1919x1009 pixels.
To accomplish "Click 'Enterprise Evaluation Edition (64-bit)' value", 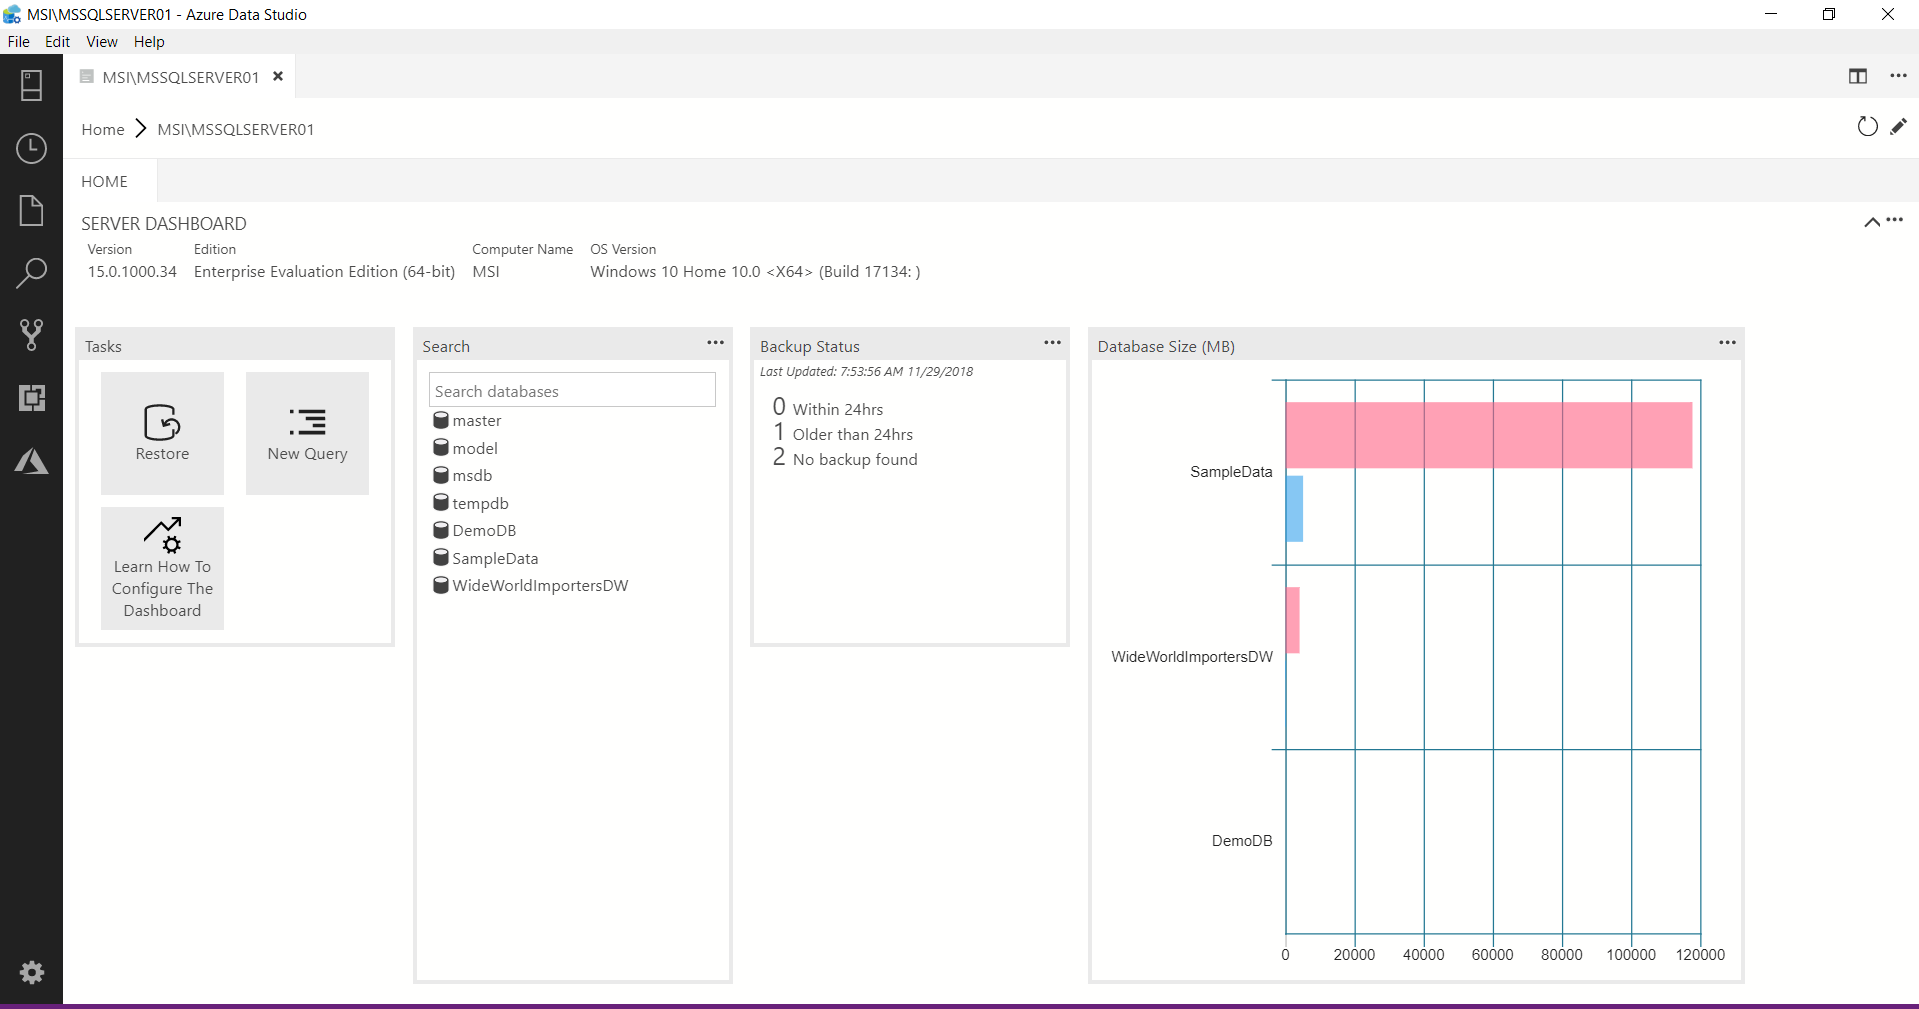I will [324, 272].
